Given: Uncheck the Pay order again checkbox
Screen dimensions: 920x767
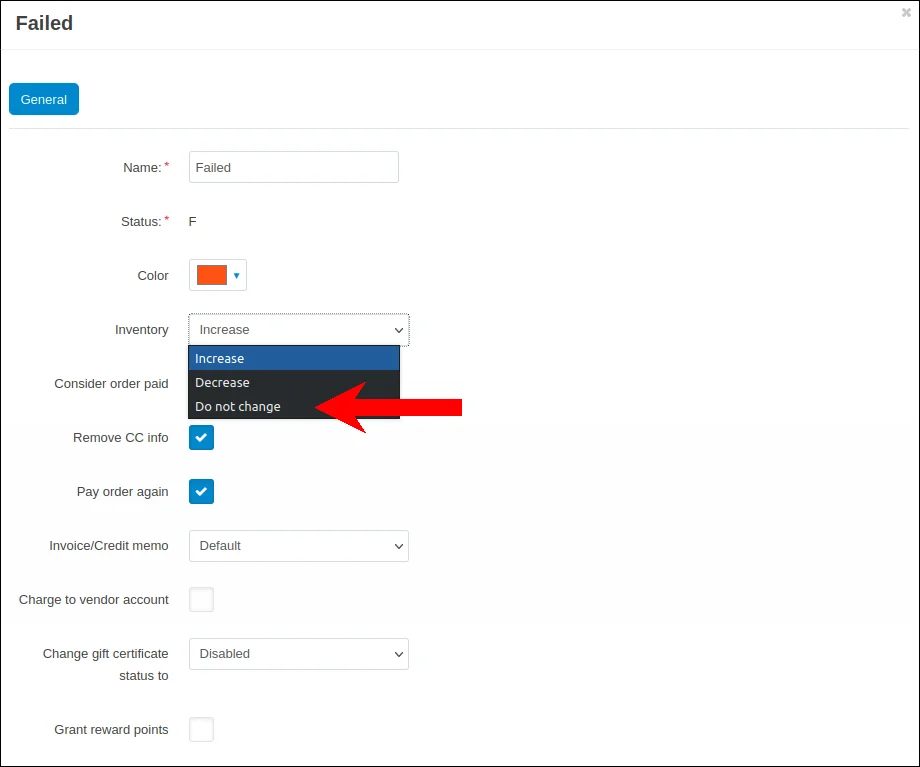Looking at the screenshot, I should [x=201, y=492].
